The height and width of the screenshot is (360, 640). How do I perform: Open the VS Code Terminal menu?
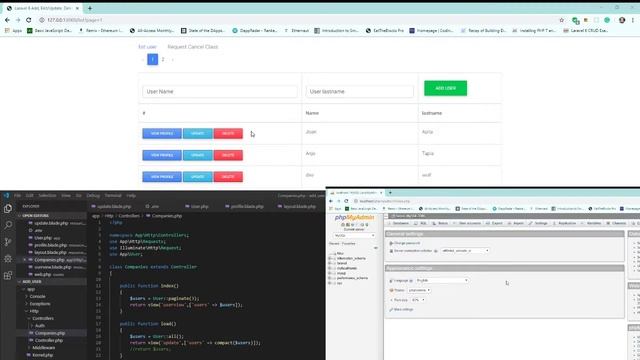click(113, 196)
